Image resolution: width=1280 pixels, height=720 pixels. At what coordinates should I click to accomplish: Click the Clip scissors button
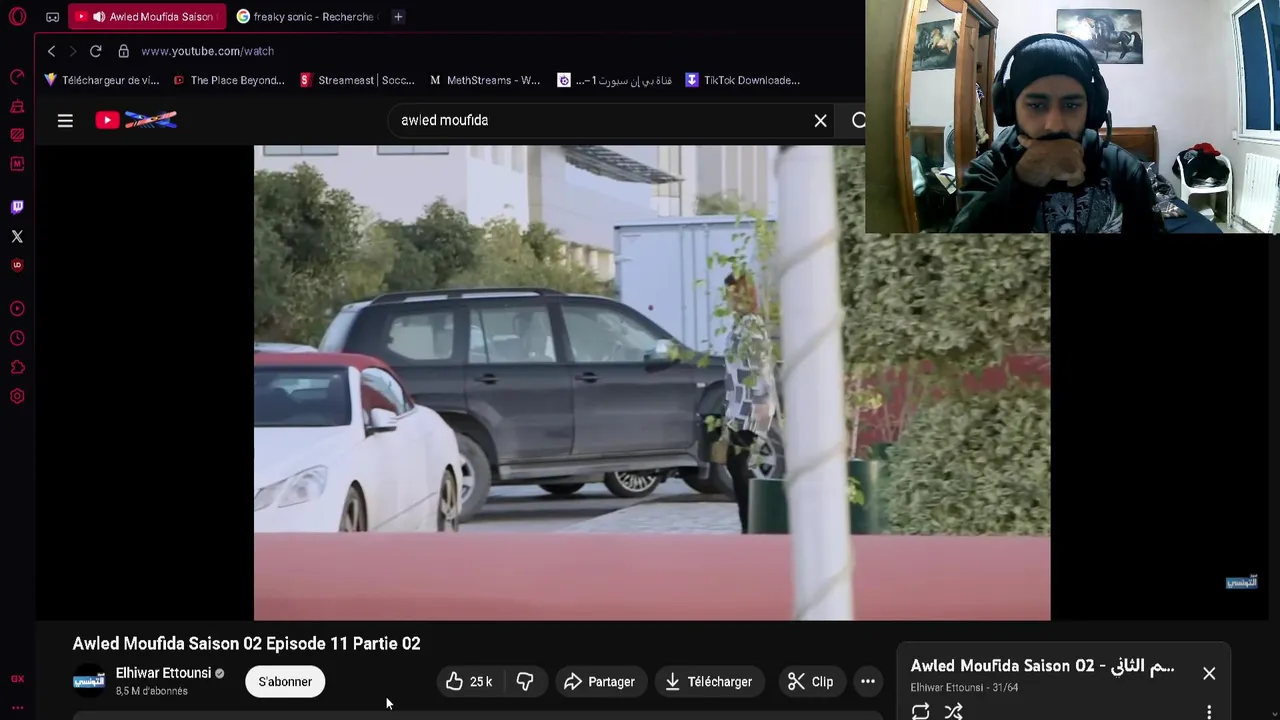click(x=810, y=681)
